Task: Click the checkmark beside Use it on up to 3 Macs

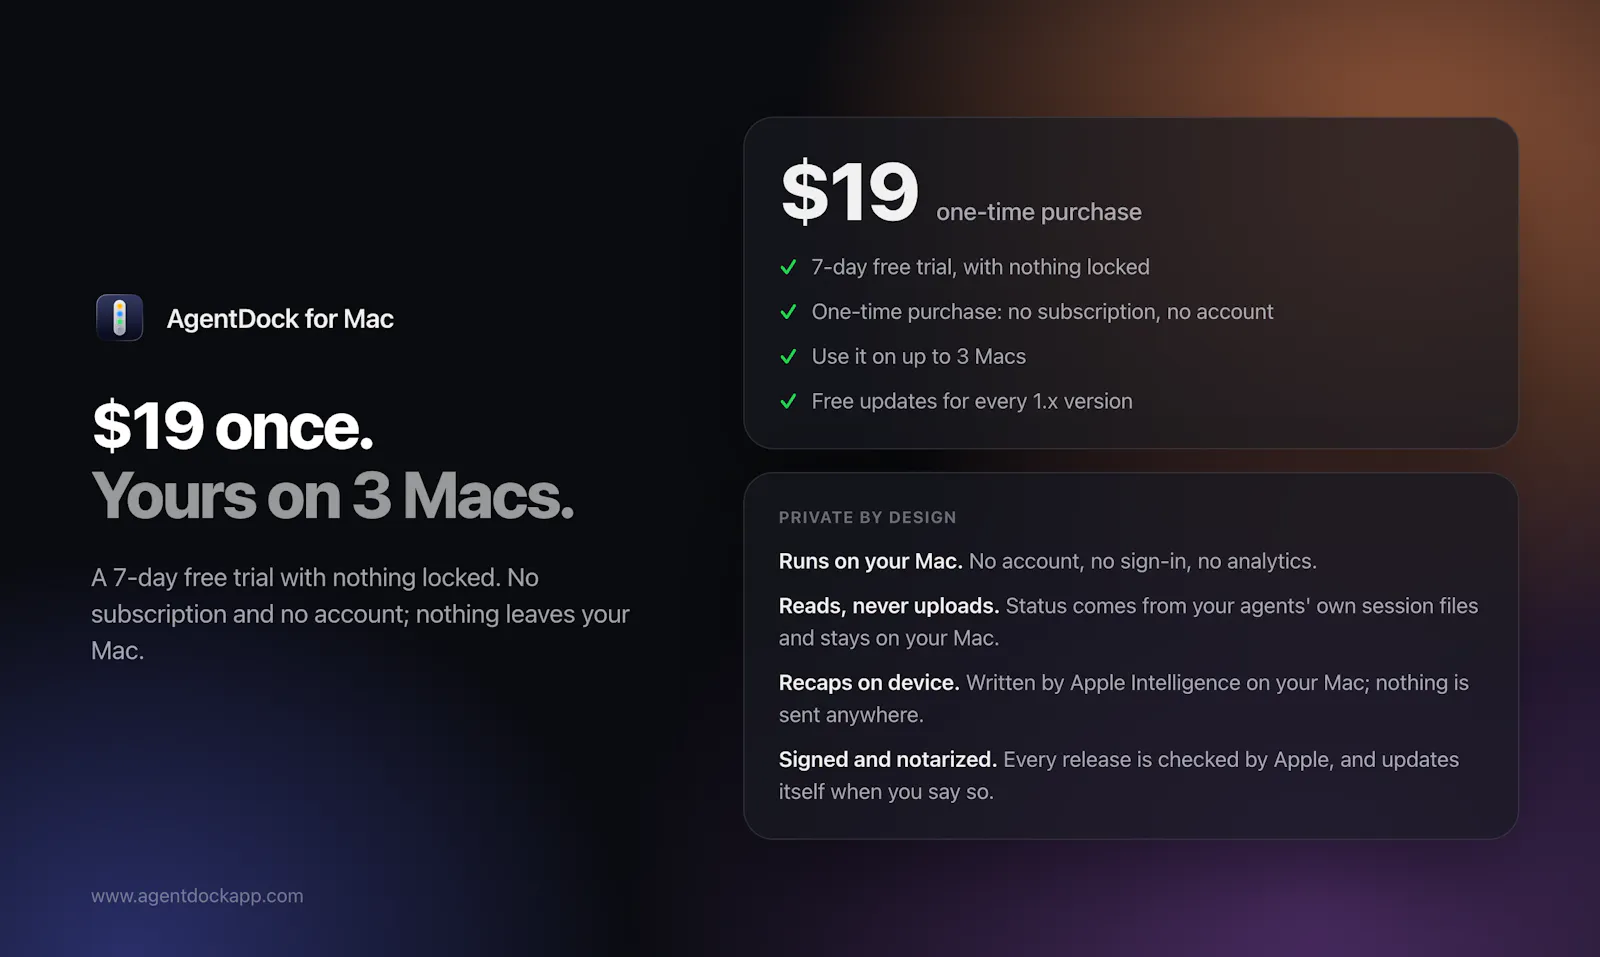Action: (788, 356)
